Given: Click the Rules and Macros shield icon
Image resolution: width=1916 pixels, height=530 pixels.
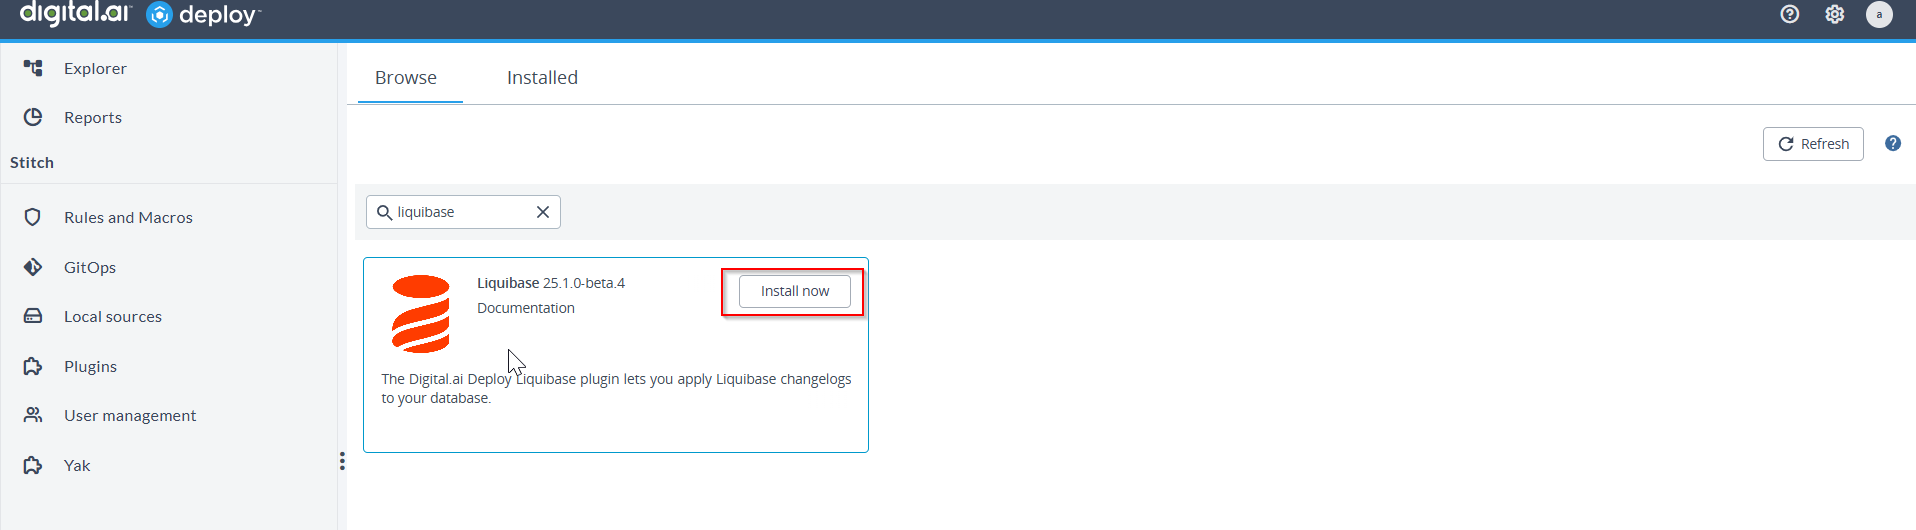Looking at the screenshot, I should [33, 217].
